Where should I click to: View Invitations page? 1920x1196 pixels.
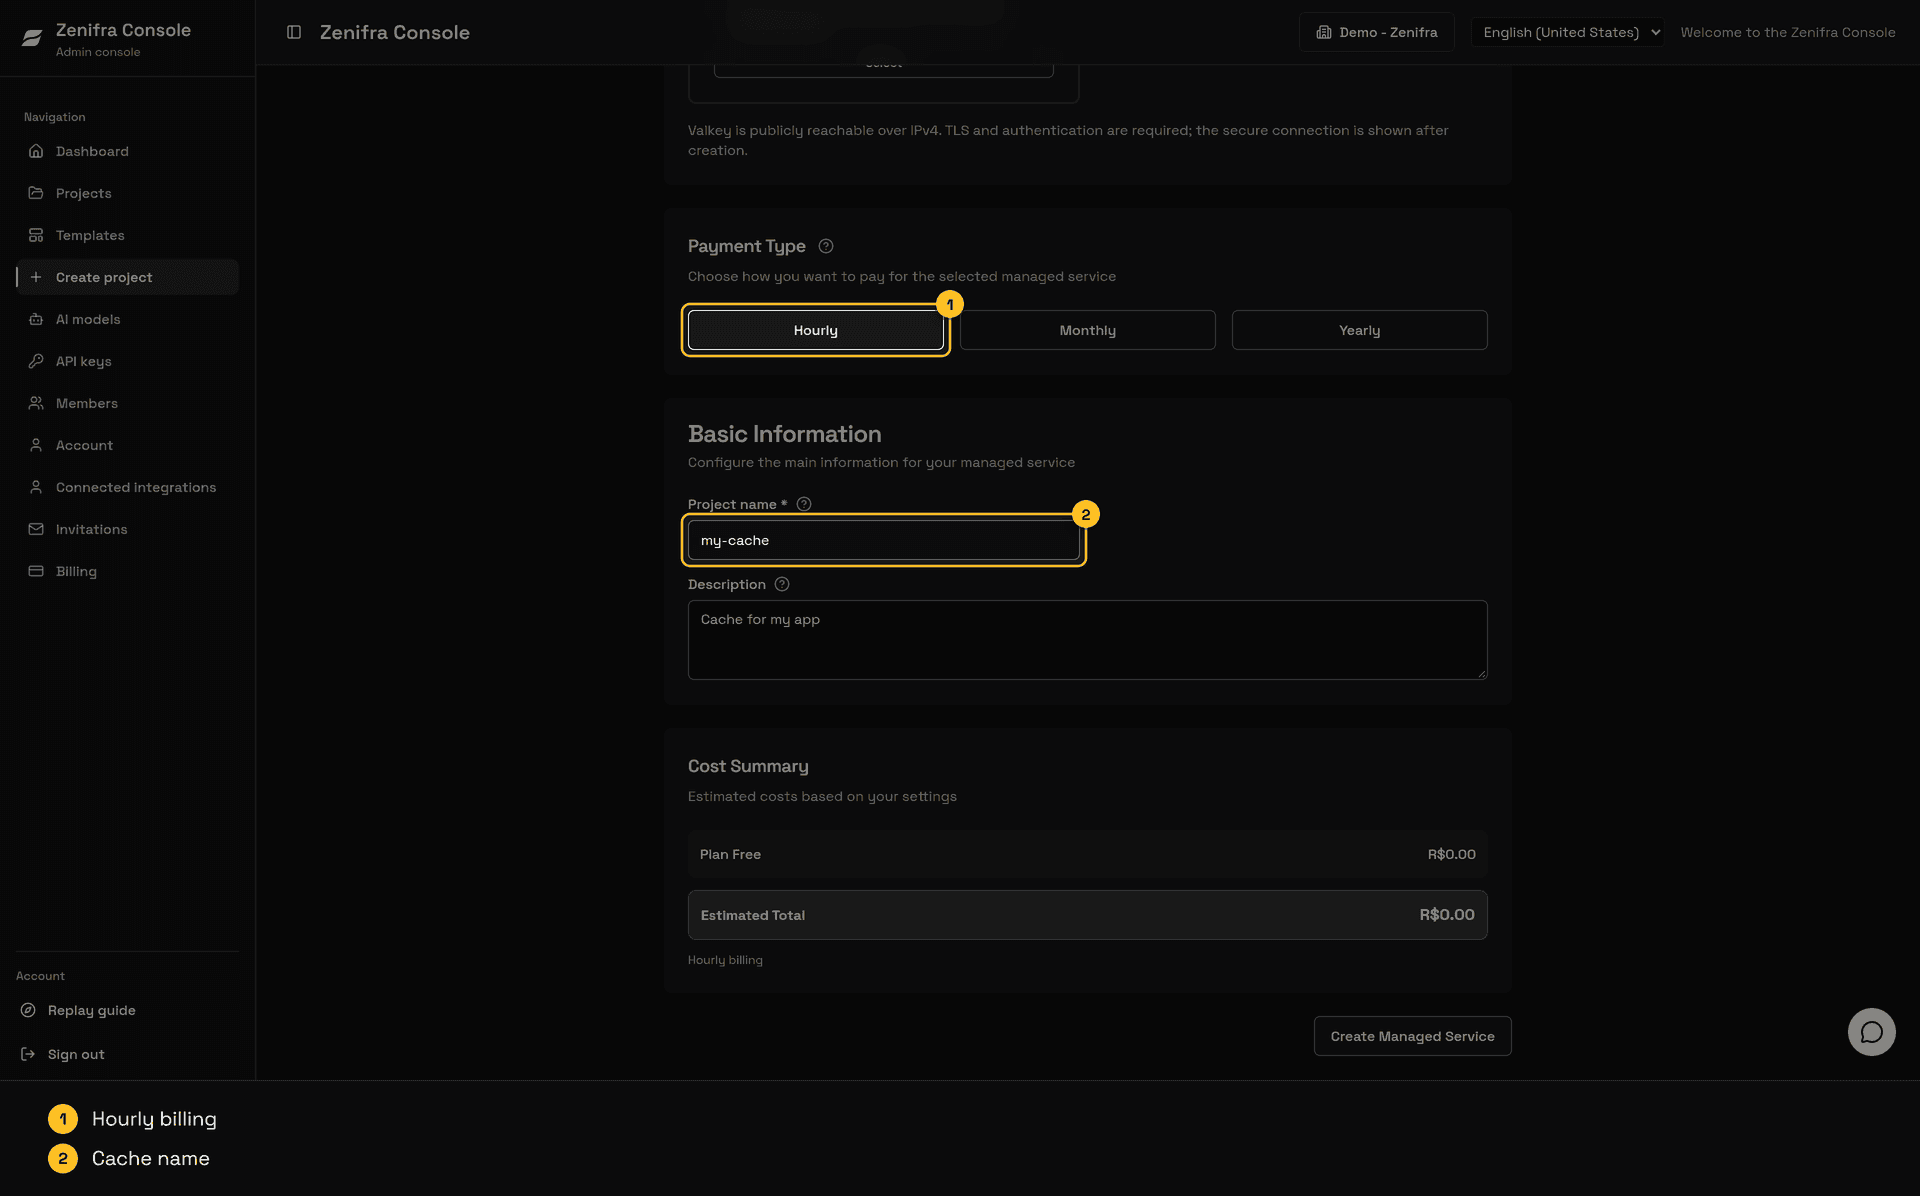click(x=127, y=529)
